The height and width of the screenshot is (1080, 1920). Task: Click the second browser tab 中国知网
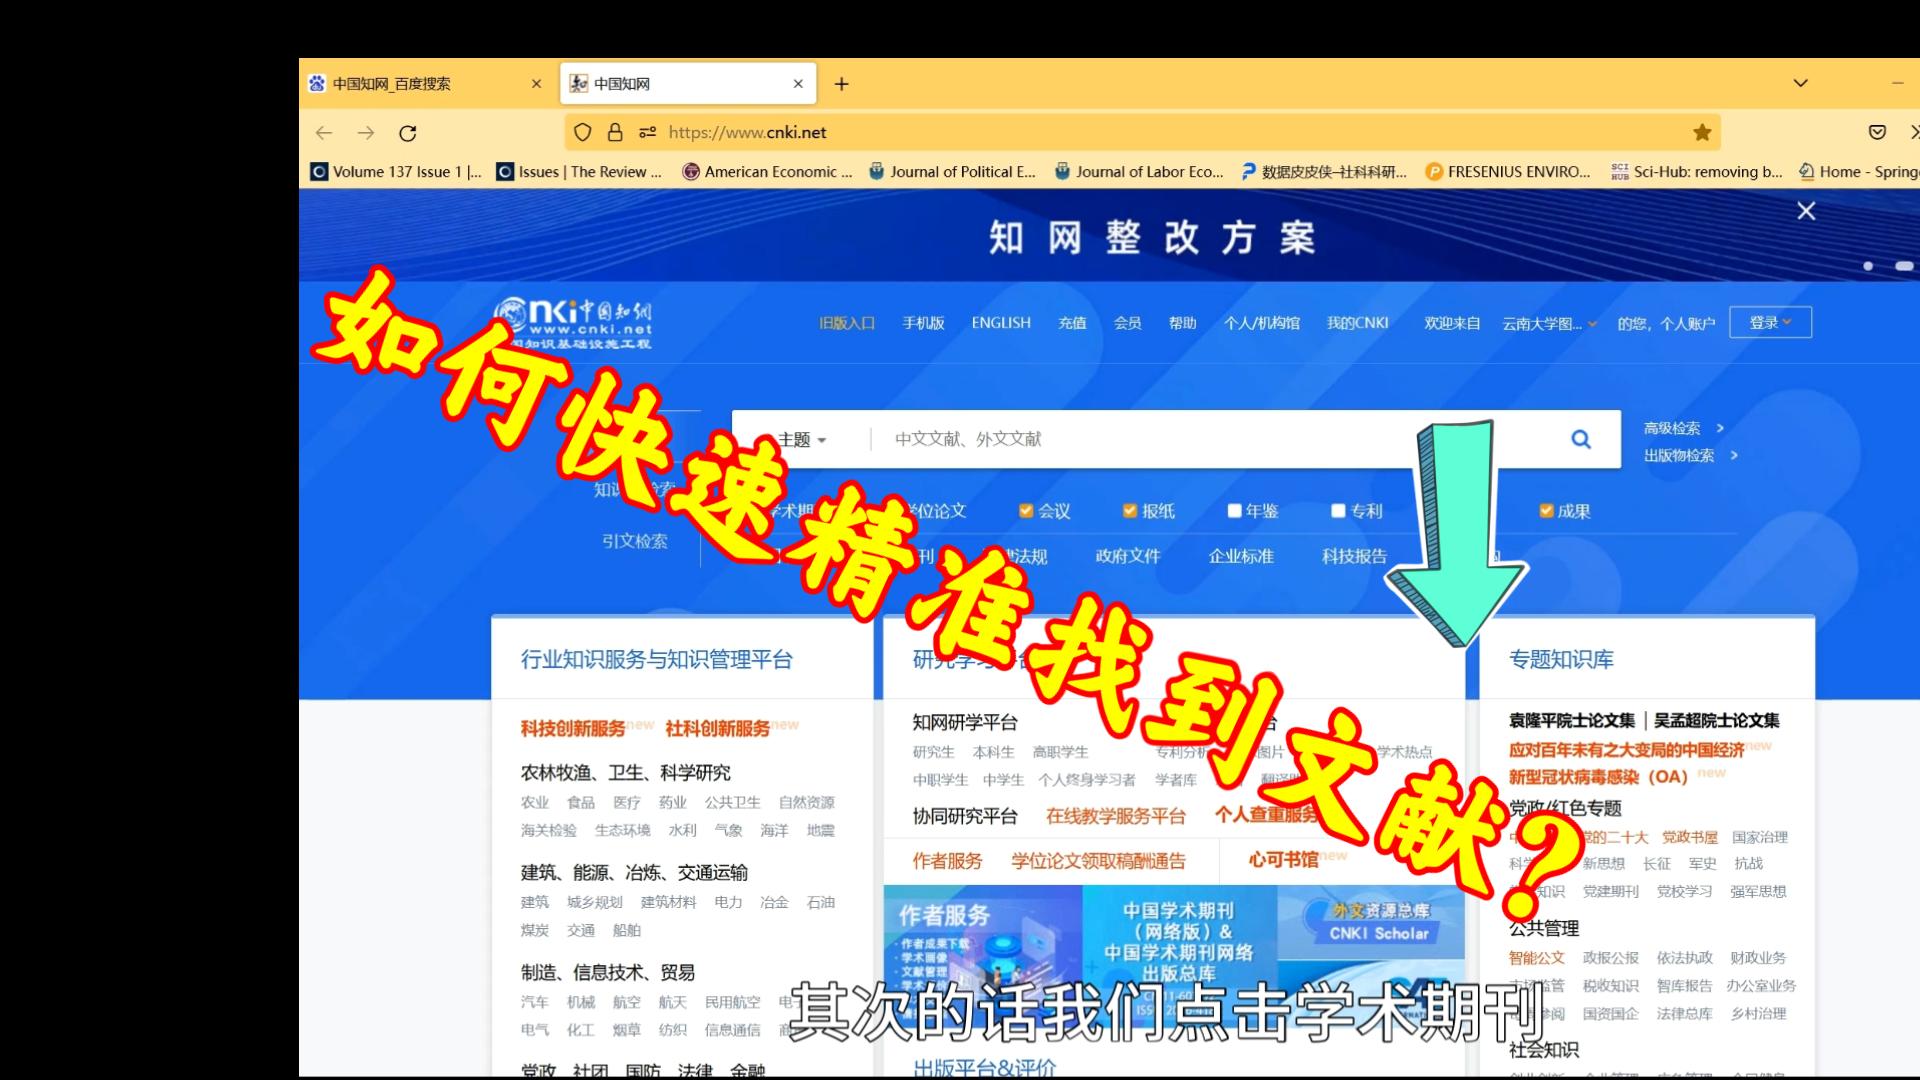tap(686, 83)
